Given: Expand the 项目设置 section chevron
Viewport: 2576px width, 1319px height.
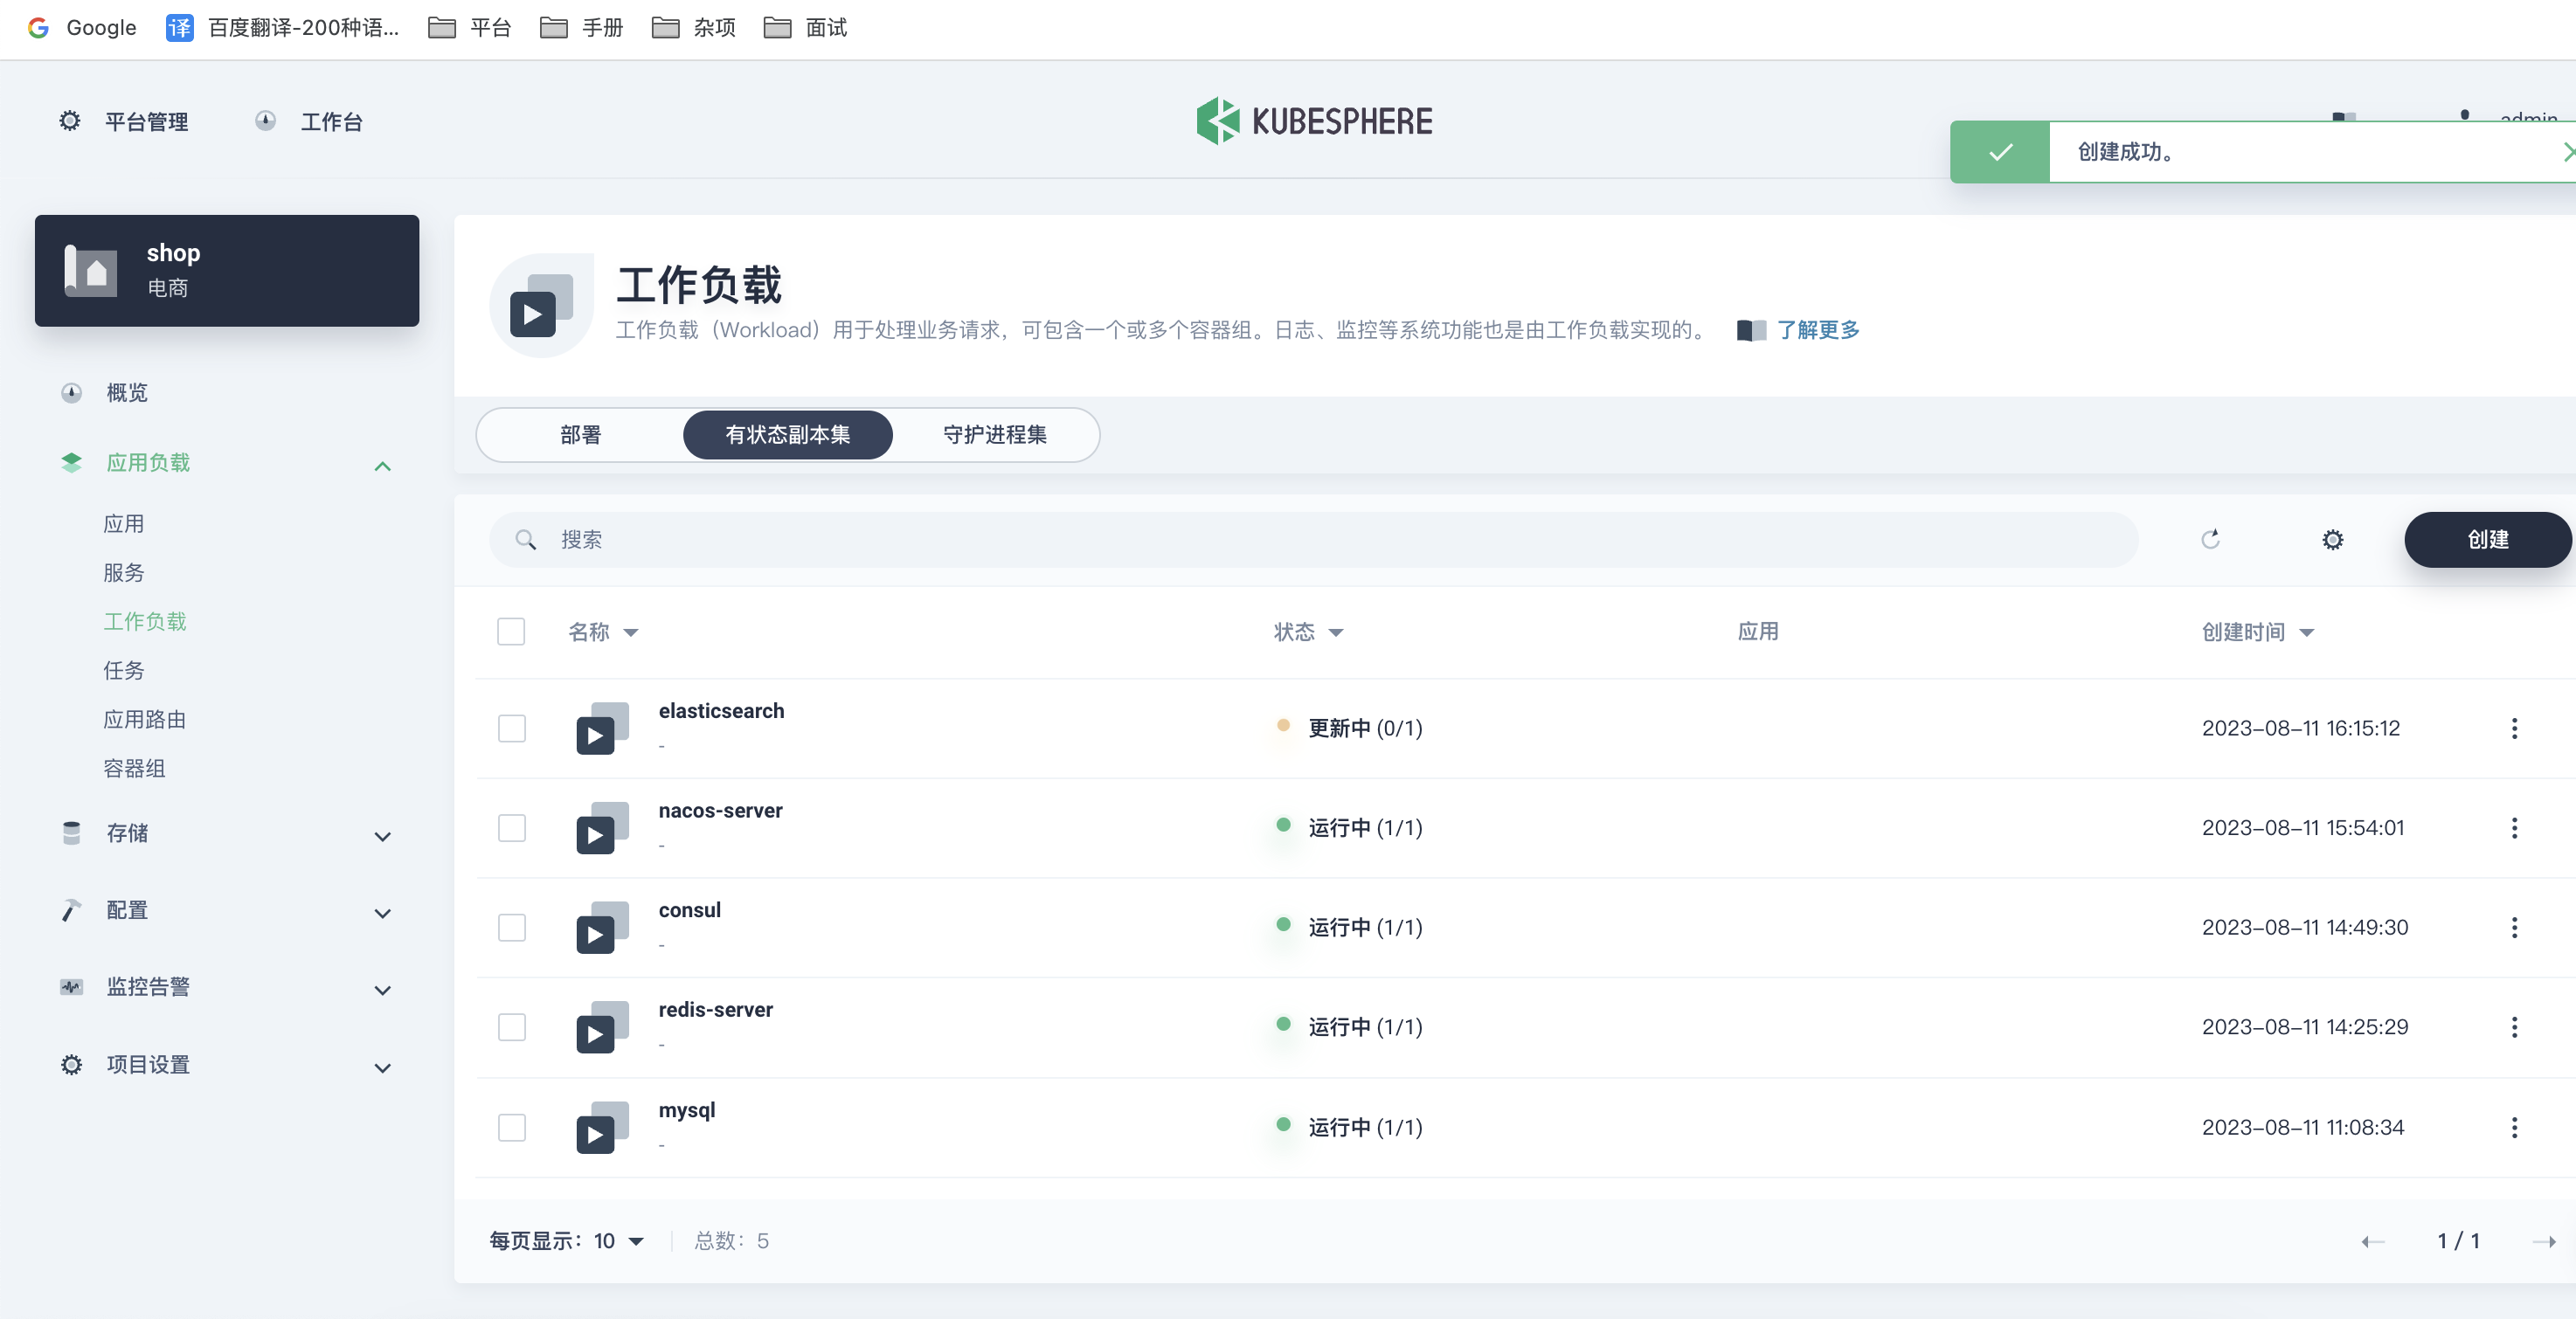Looking at the screenshot, I should [x=382, y=1067].
